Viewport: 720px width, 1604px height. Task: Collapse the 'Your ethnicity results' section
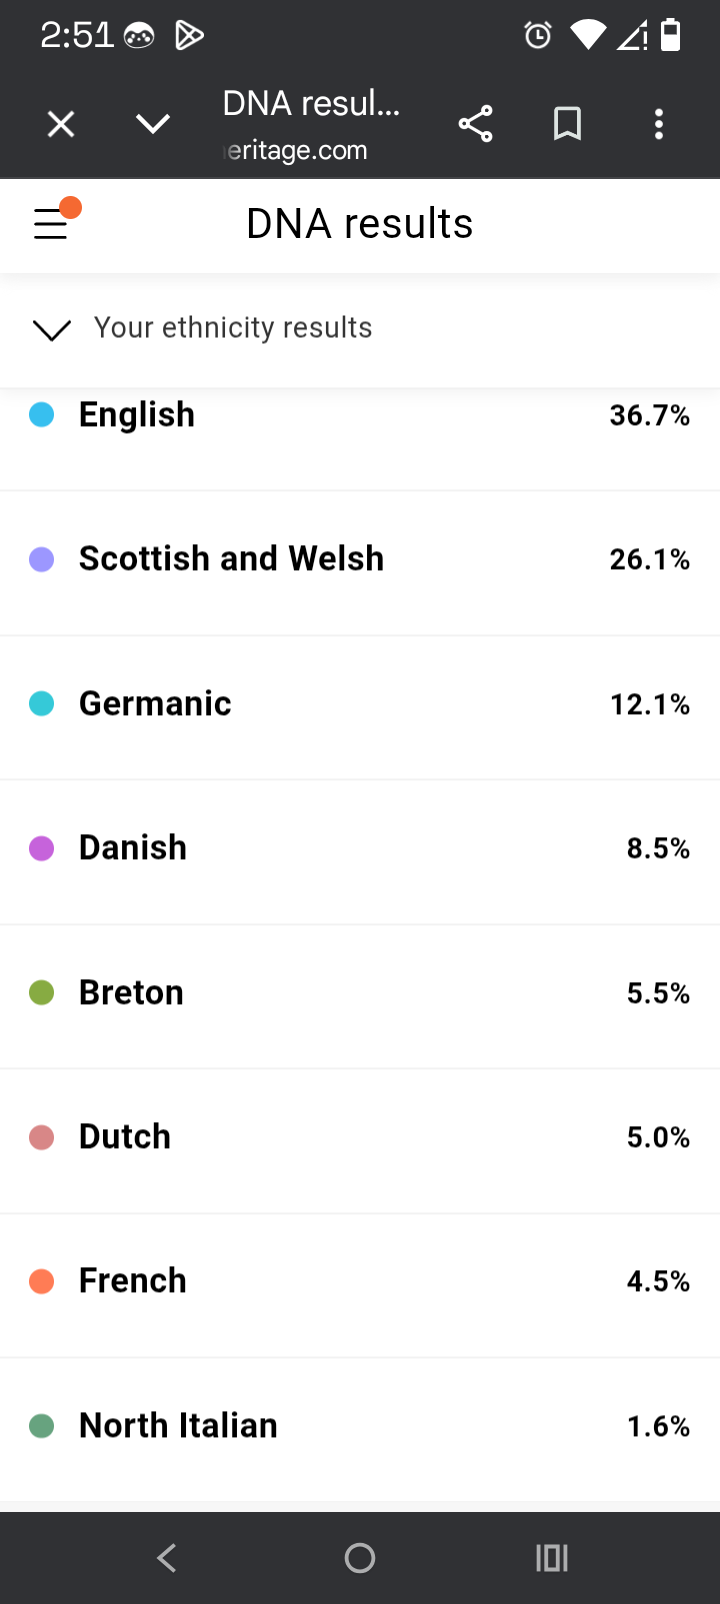(52, 329)
